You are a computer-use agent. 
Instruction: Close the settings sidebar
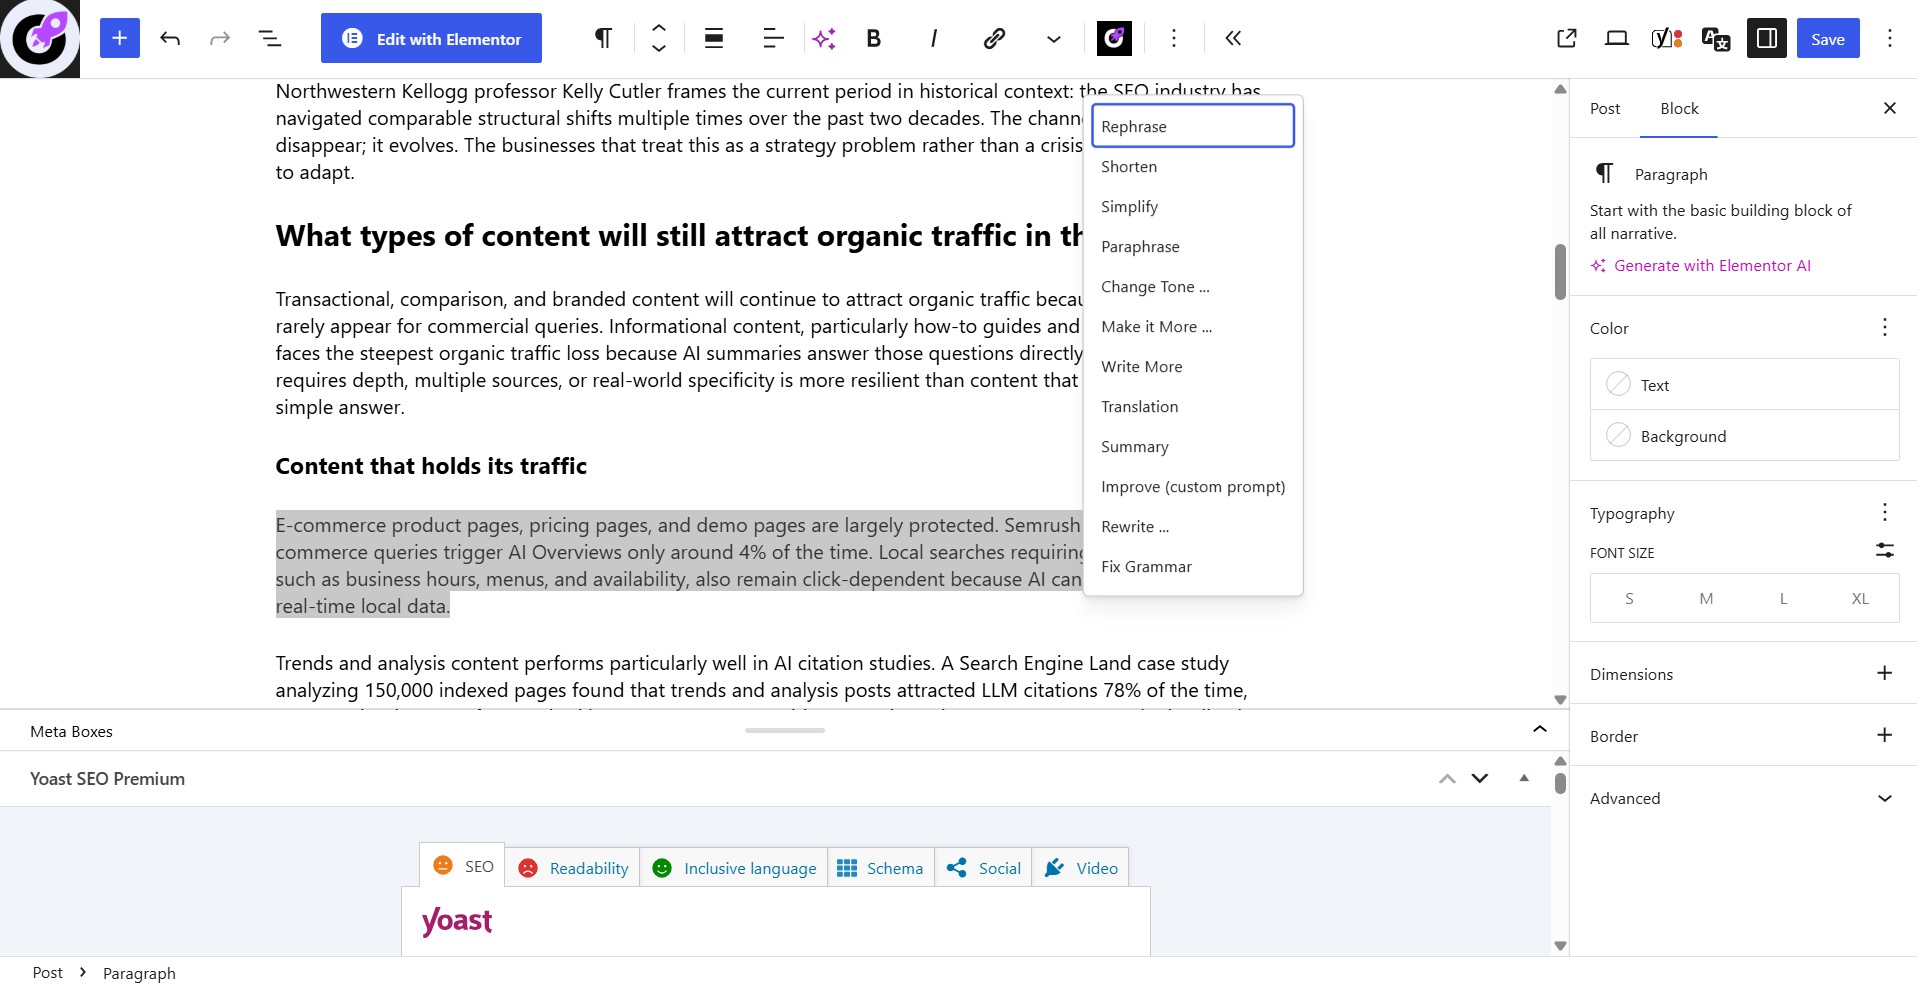click(1889, 108)
